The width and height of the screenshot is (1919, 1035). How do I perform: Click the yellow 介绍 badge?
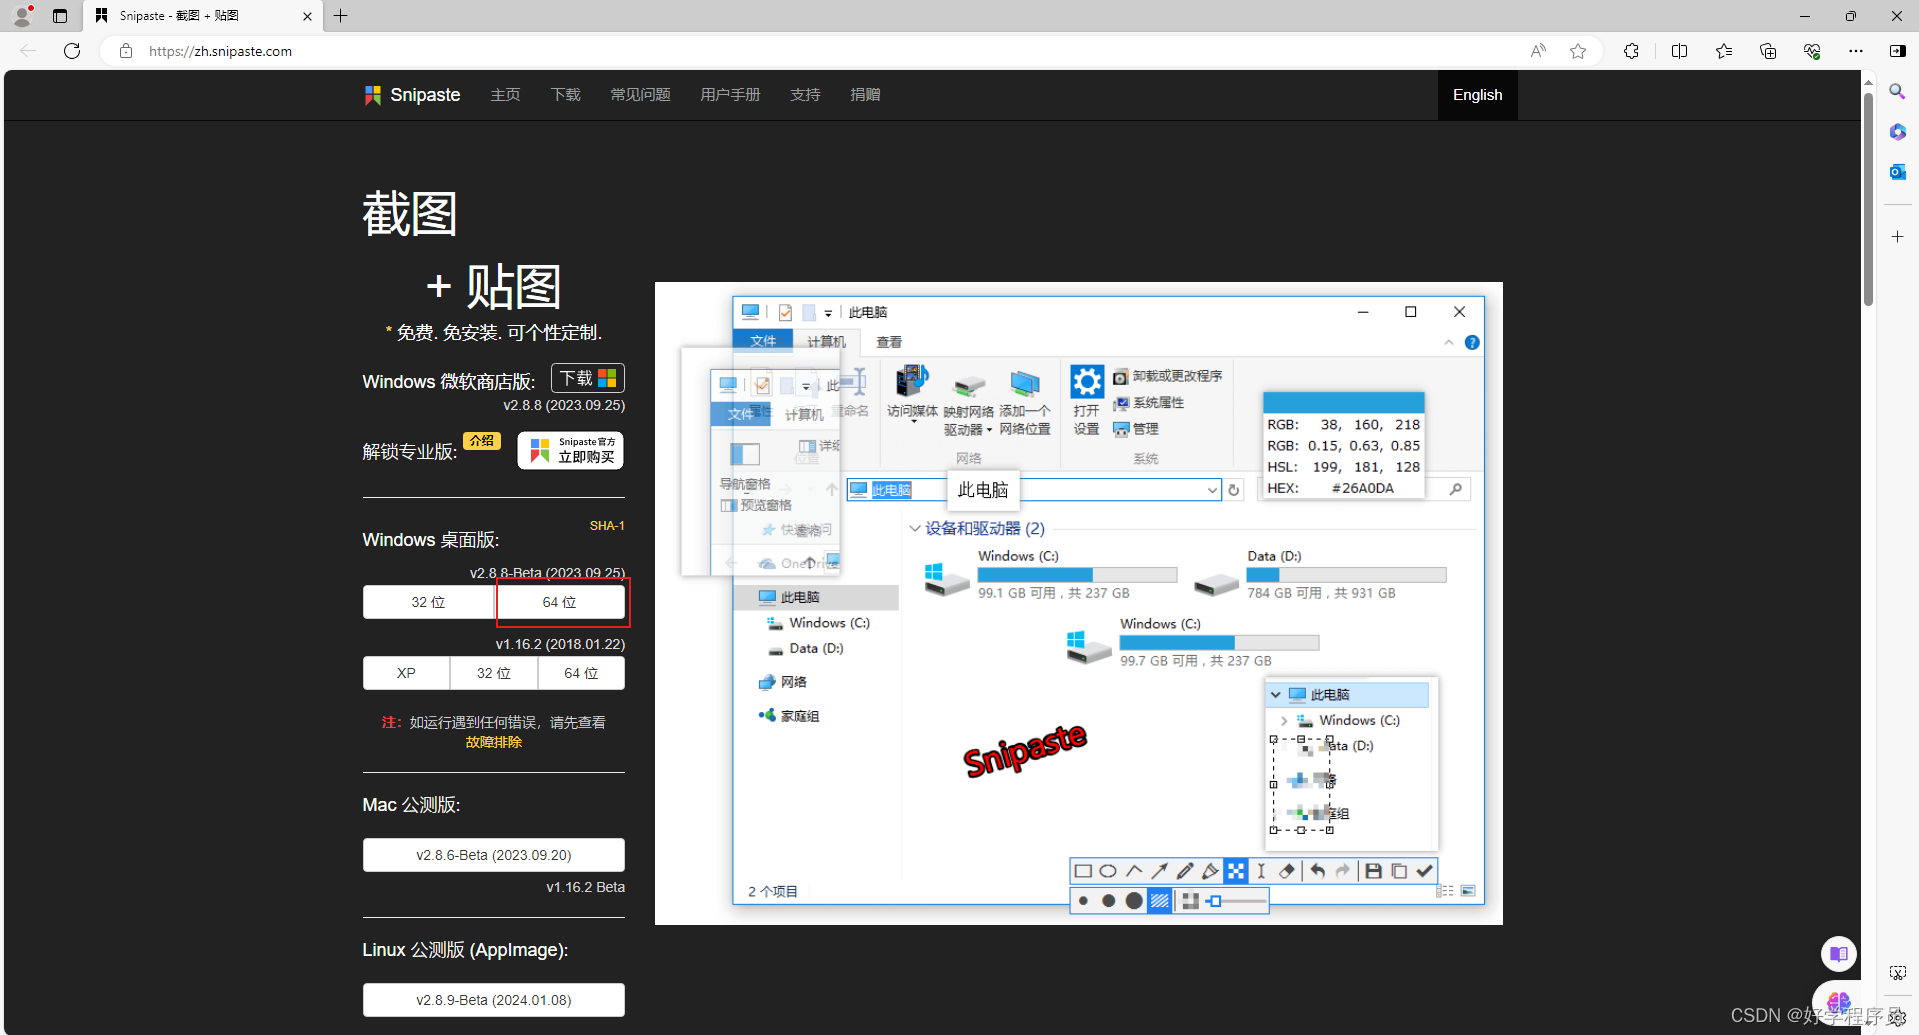point(482,441)
